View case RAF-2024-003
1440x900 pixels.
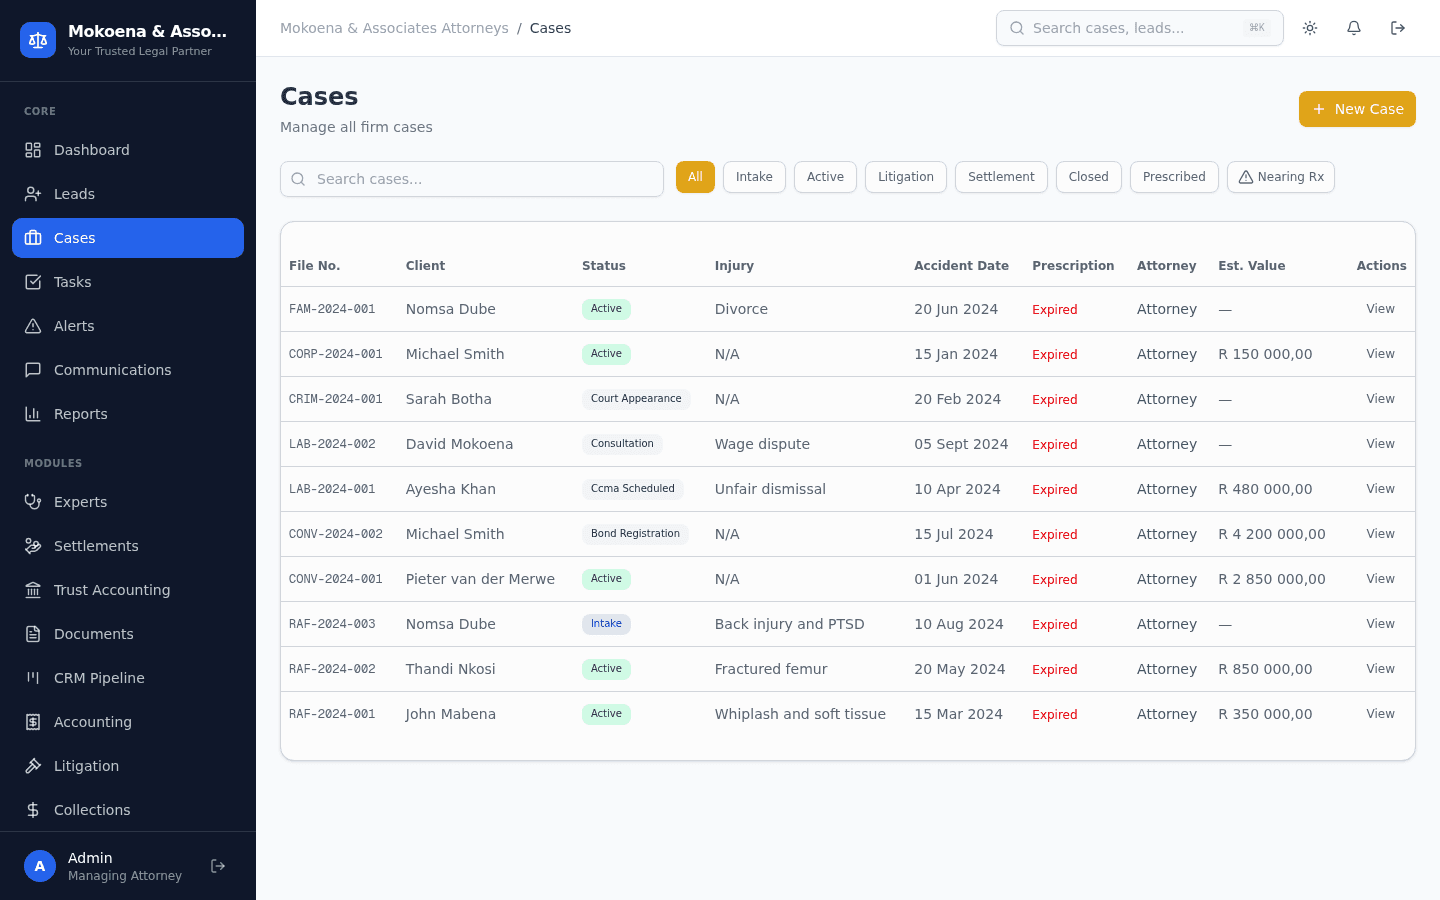pos(1380,624)
